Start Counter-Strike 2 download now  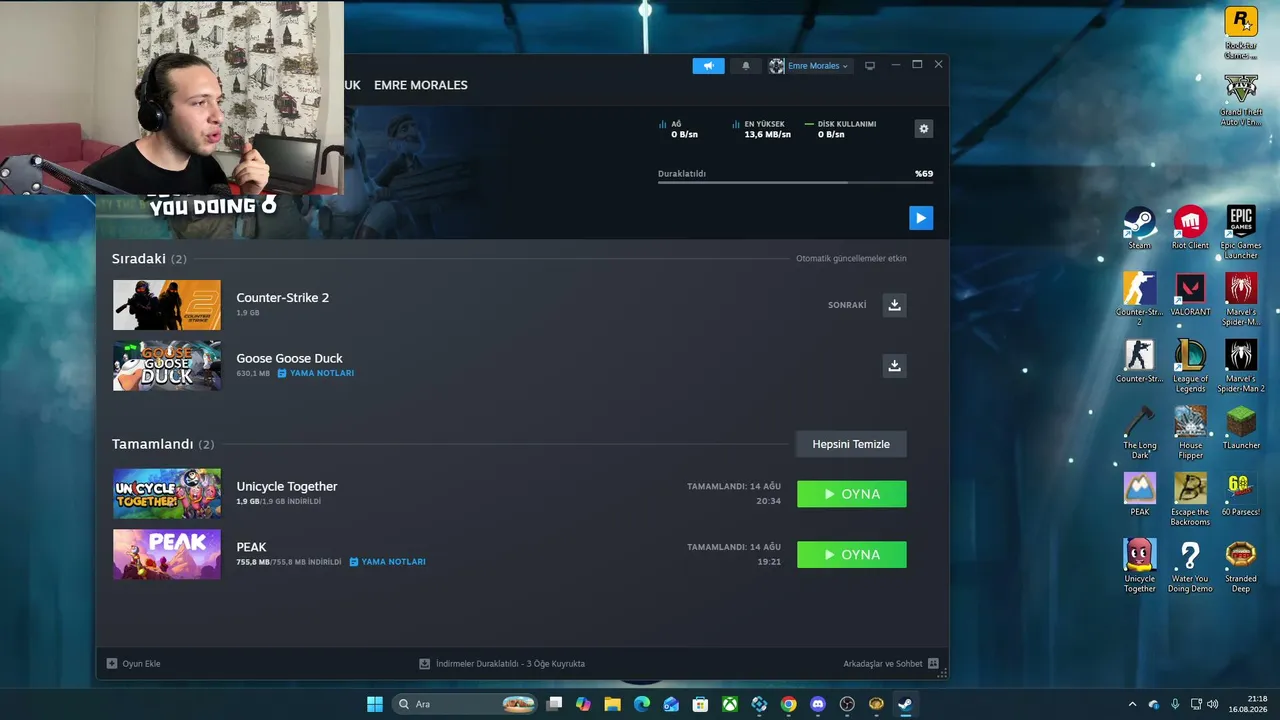click(895, 305)
